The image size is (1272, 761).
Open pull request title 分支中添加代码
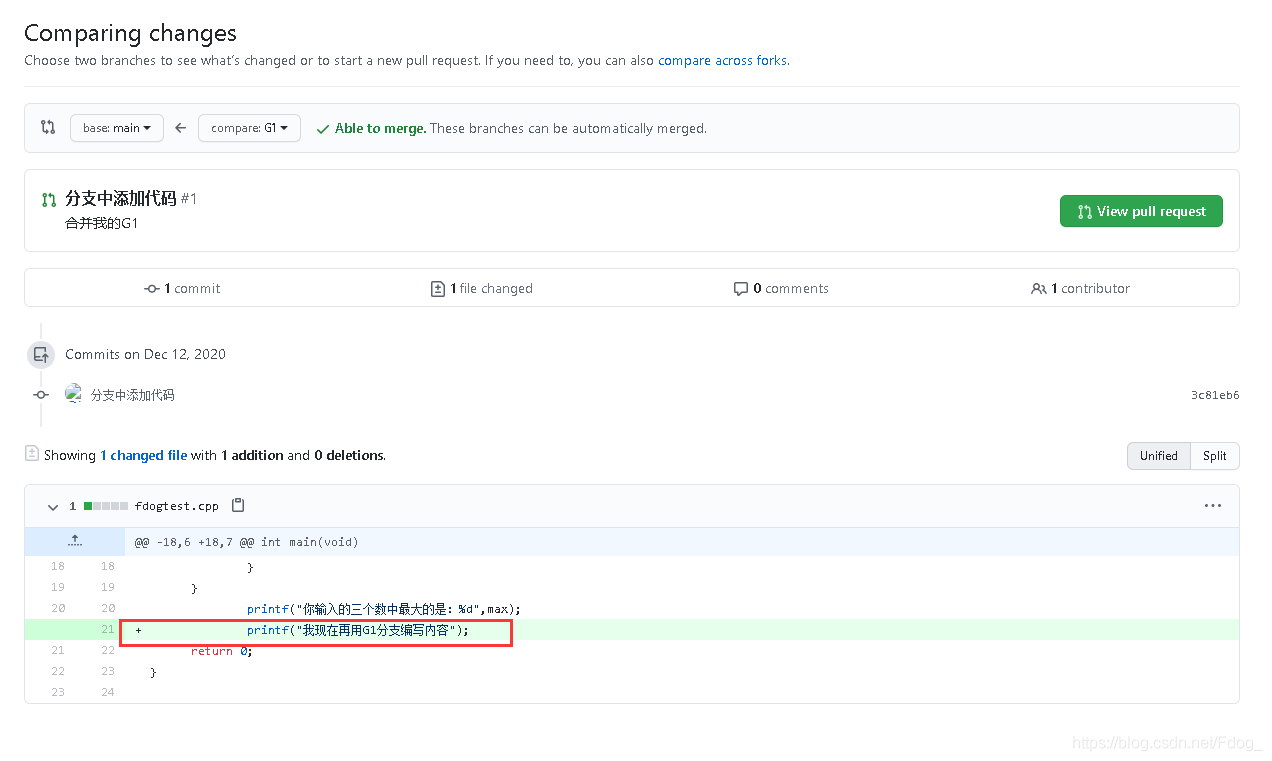tap(121, 198)
